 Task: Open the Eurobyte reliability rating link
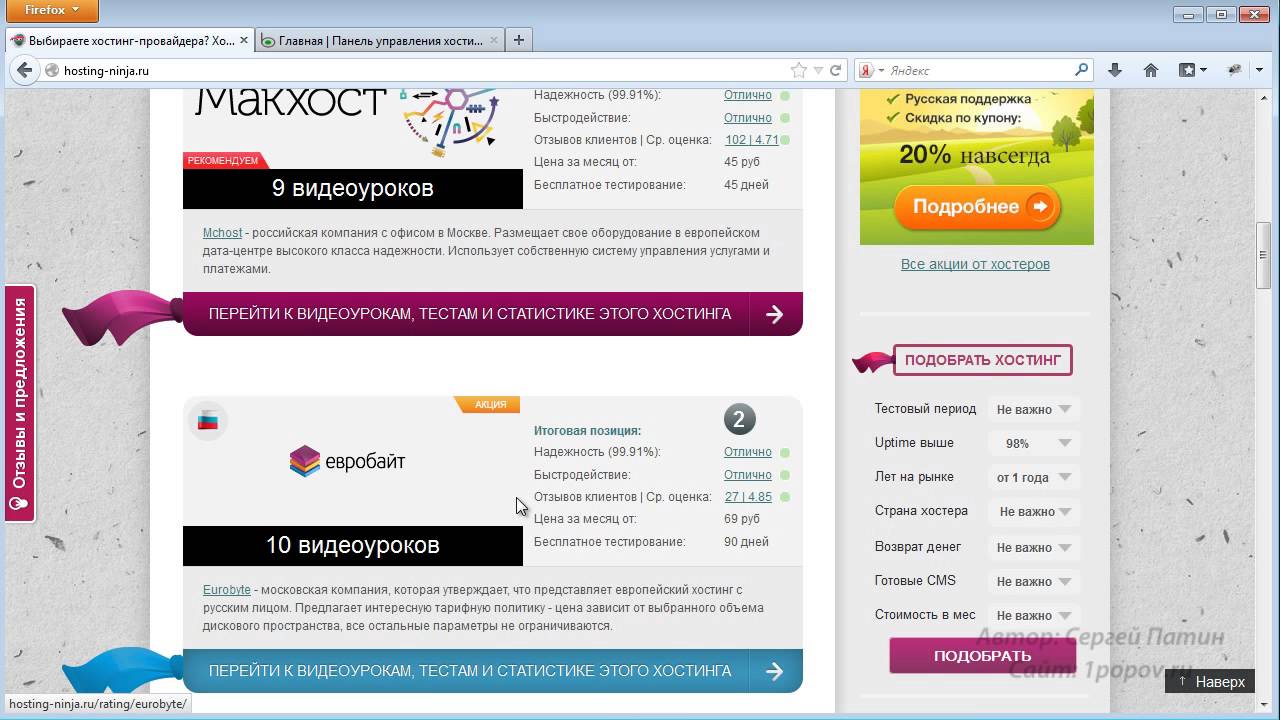coord(748,452)
